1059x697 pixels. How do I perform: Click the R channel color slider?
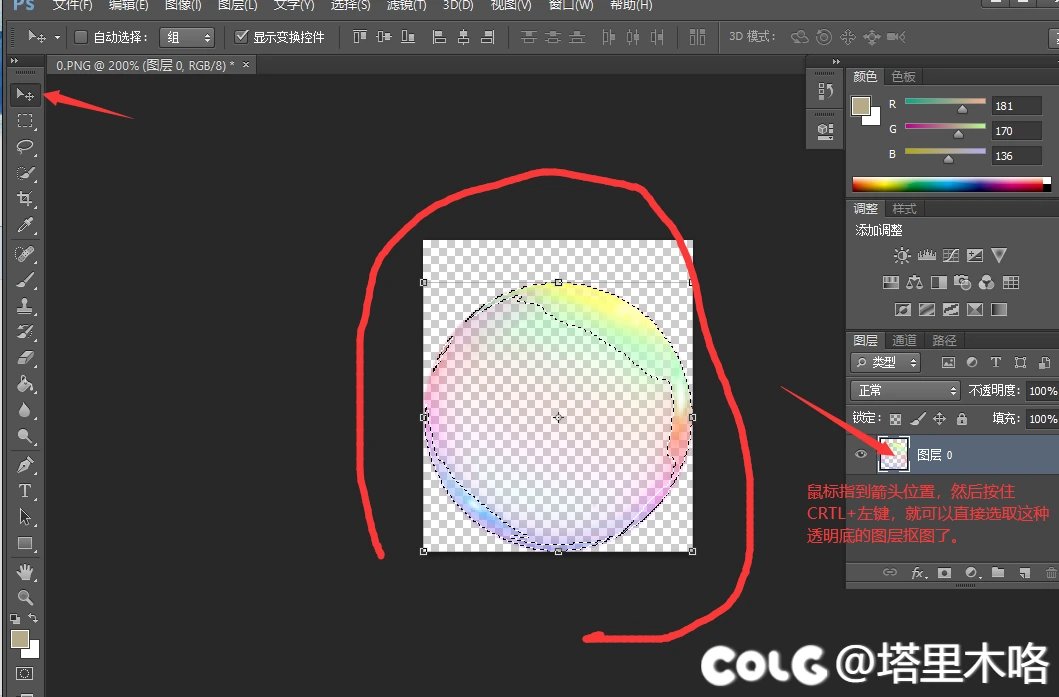coord(945,102)
